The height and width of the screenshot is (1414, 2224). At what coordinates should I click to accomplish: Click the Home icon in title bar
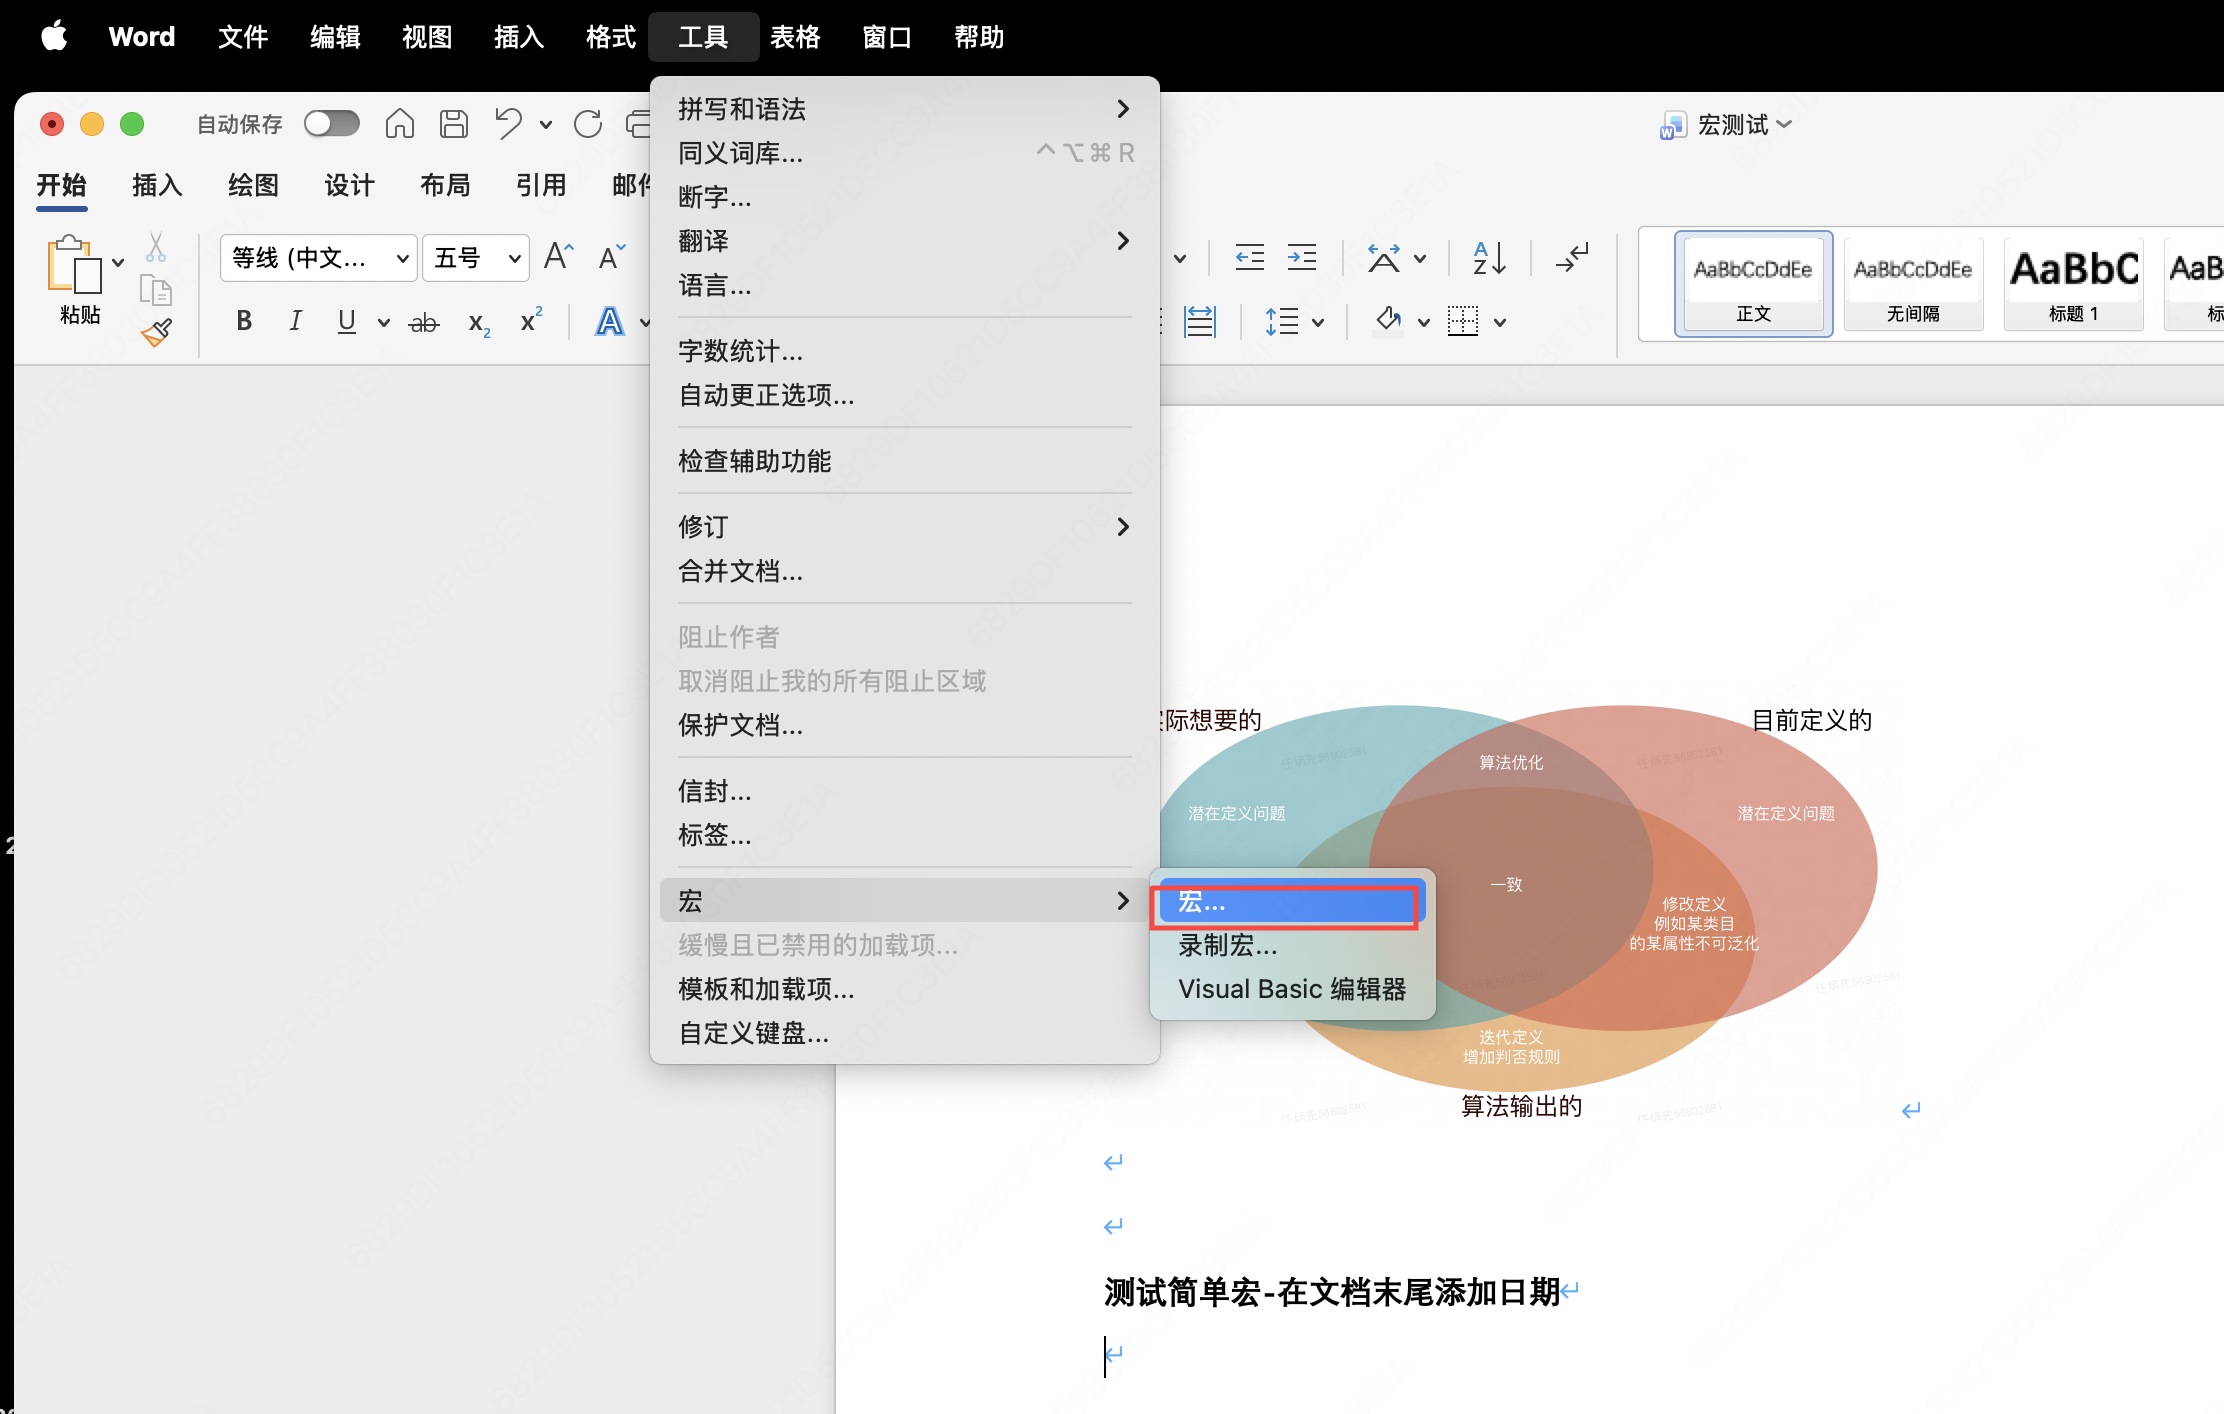click(x=400, y=124)
